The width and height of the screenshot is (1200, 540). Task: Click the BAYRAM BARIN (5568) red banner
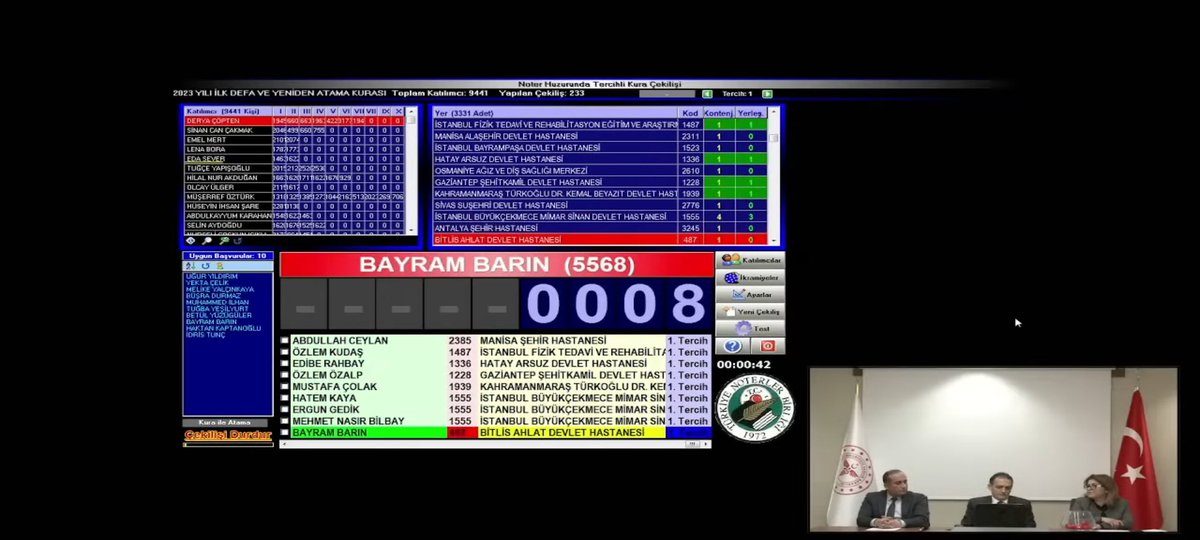pyautogui.click(x=496, y=265)
